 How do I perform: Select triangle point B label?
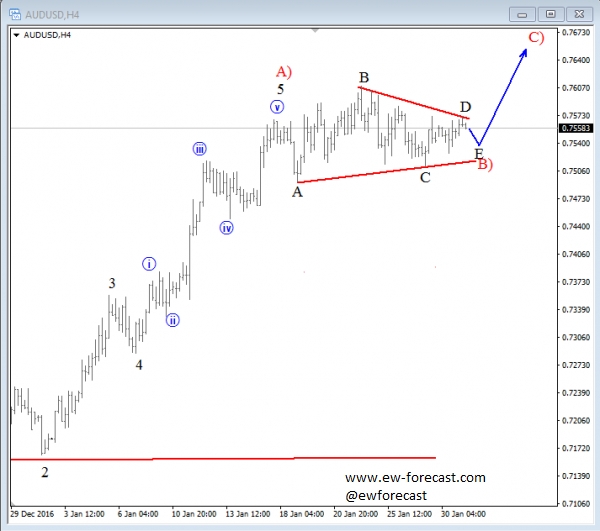[x=364, y=78]
